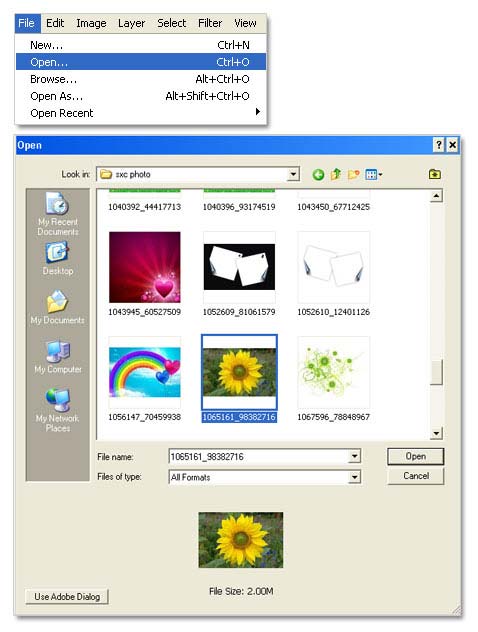Expand the File name dropdown arrow
The image size is (478, 632).
[354, 456]
